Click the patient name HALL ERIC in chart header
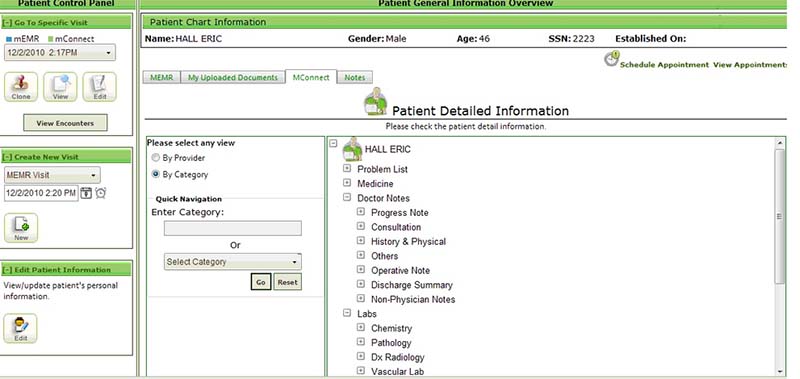800x379 pixels. click(198, 39)
